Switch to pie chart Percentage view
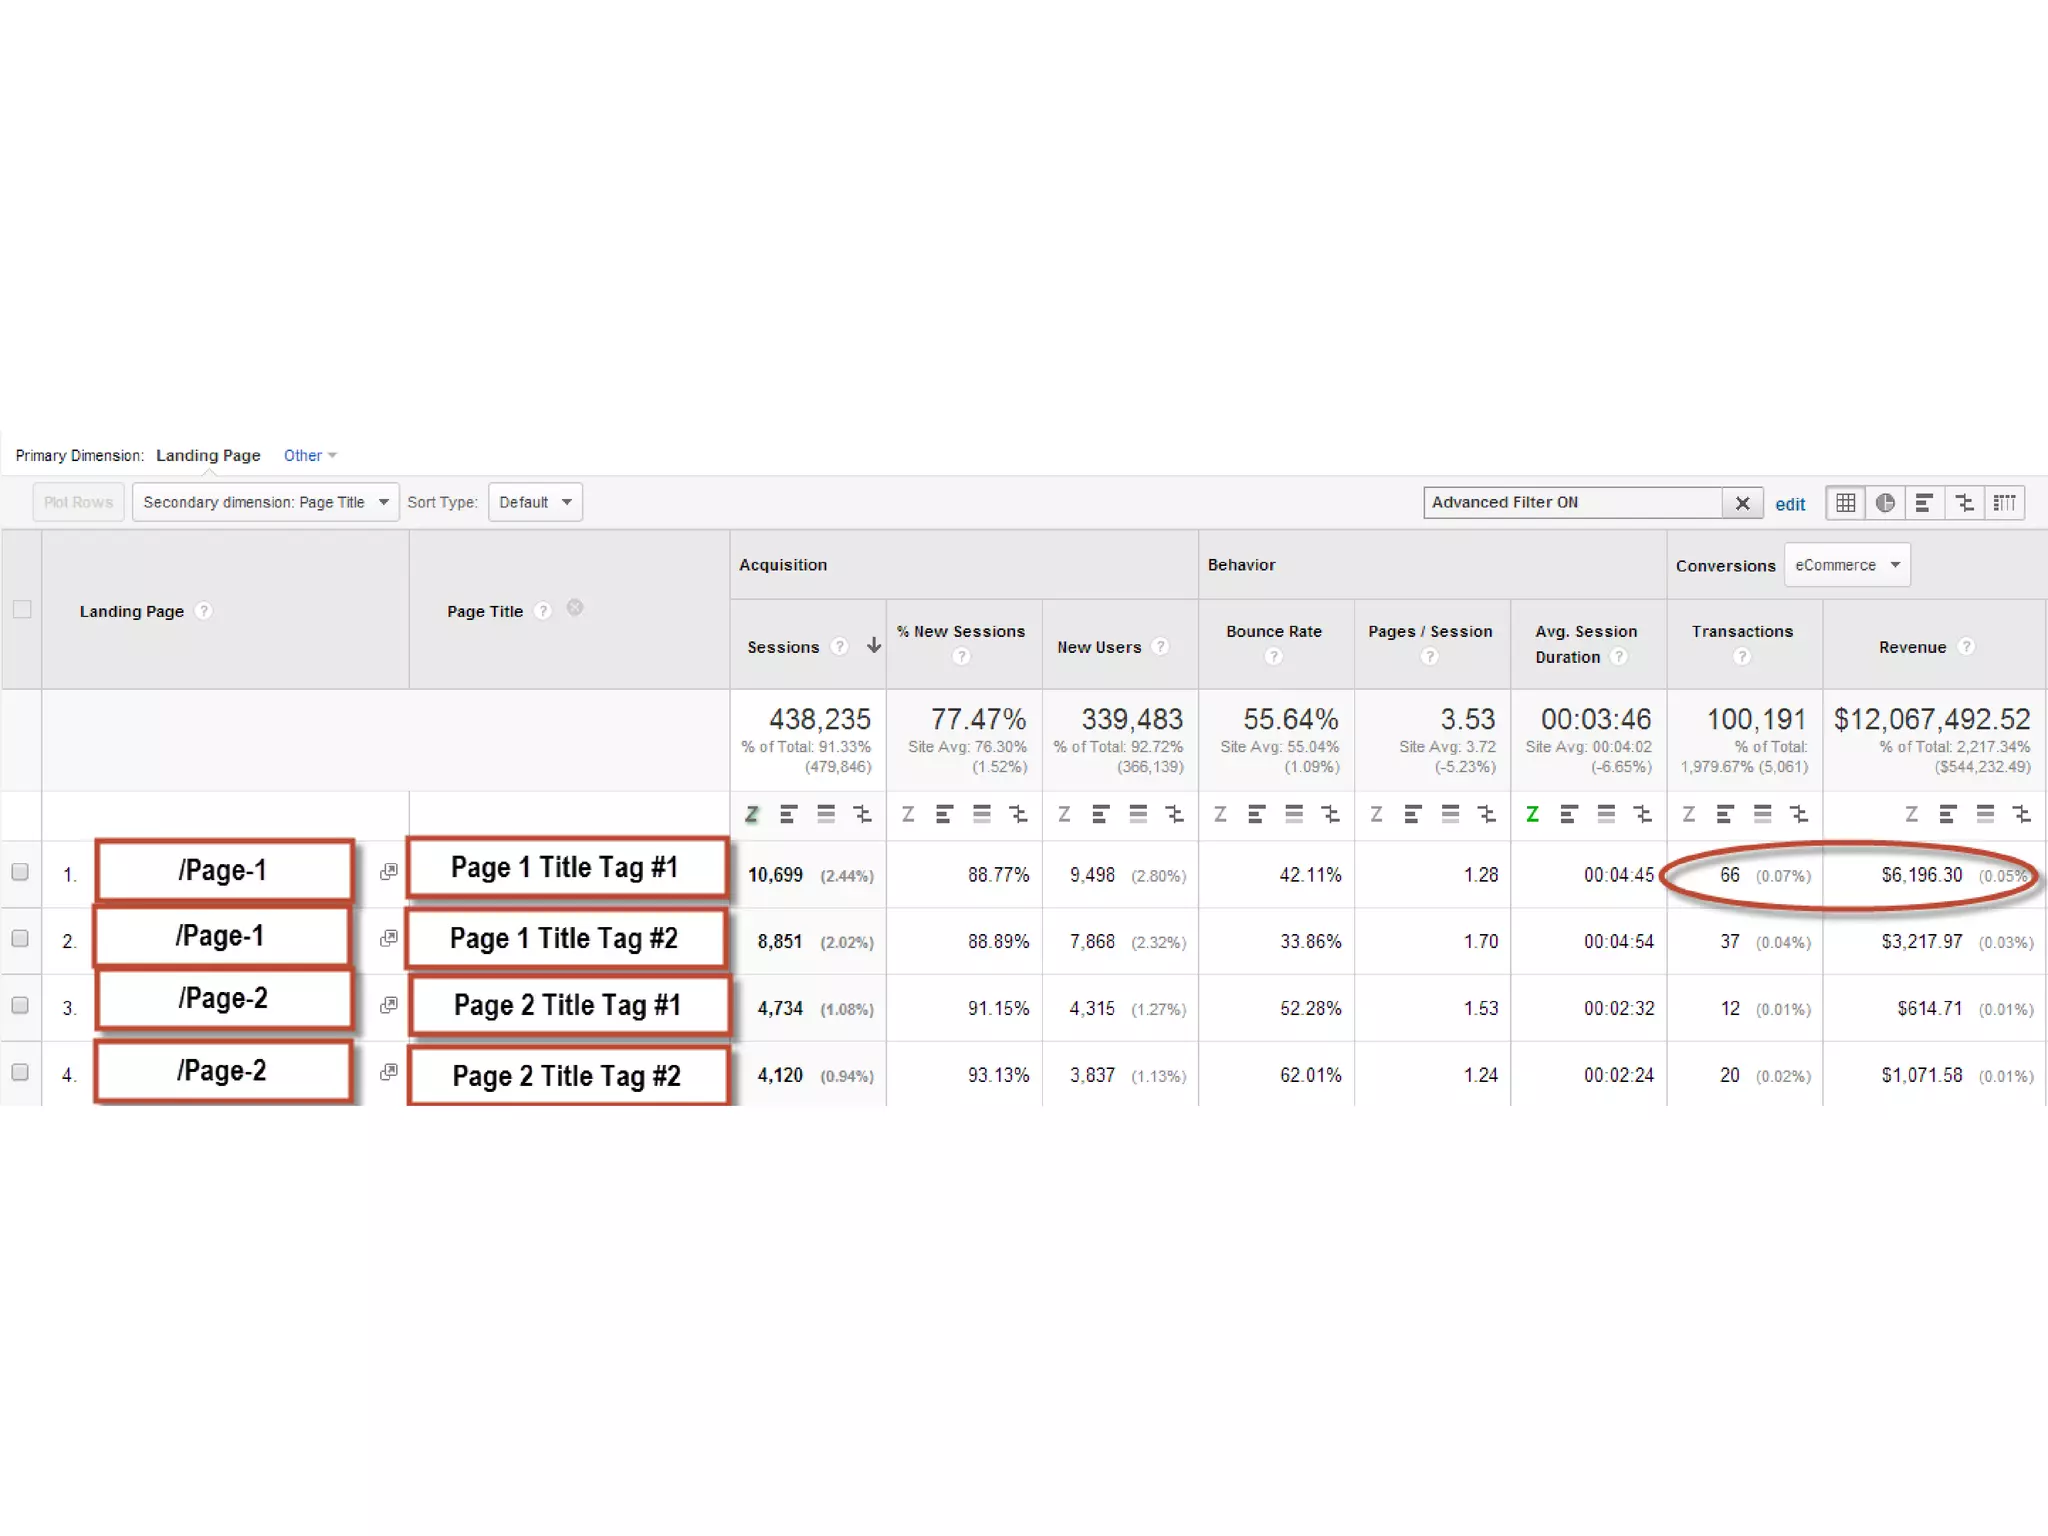This screenshot has width=2048, height=1536. 1885,503
